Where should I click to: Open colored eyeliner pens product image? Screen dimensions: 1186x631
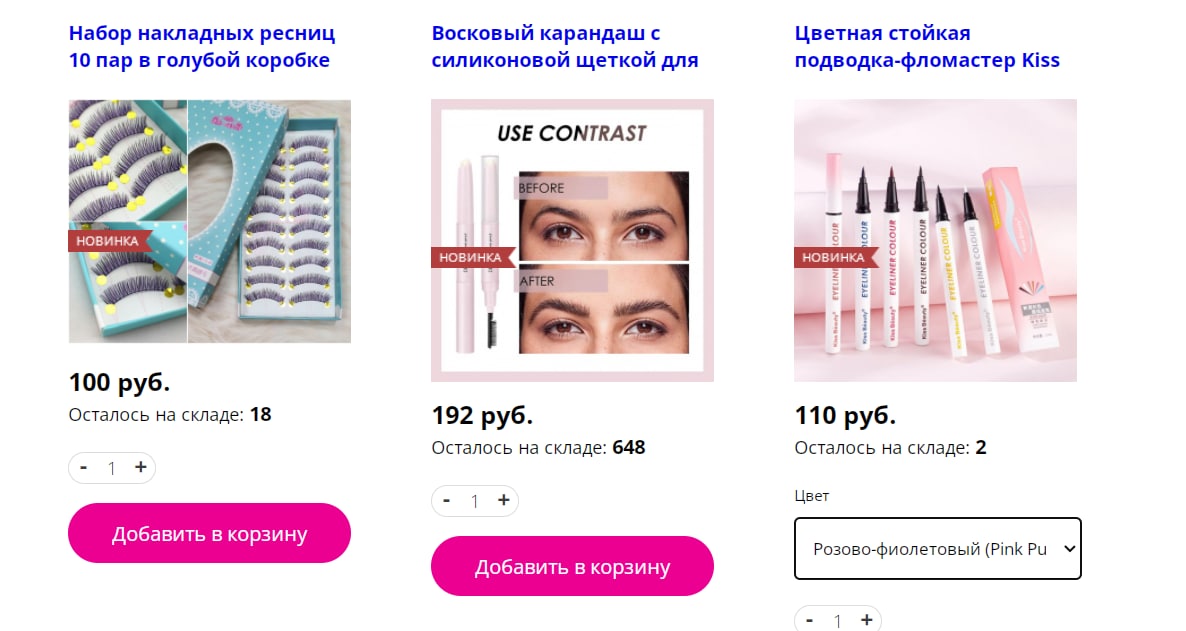[x=936, y=241]
